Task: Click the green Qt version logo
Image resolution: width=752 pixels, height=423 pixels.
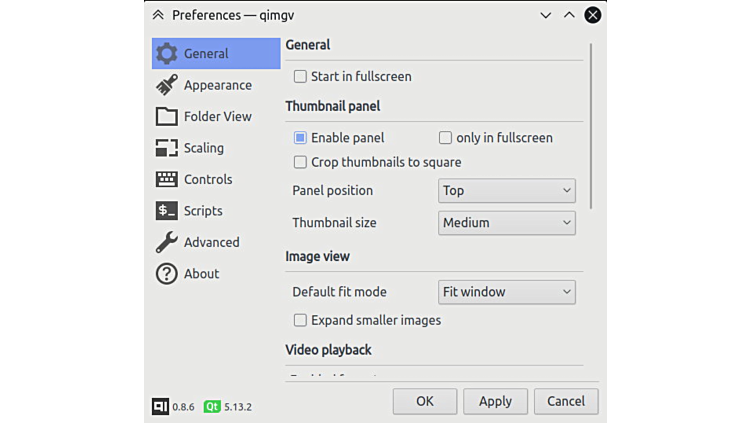Action: pos(212,407)
